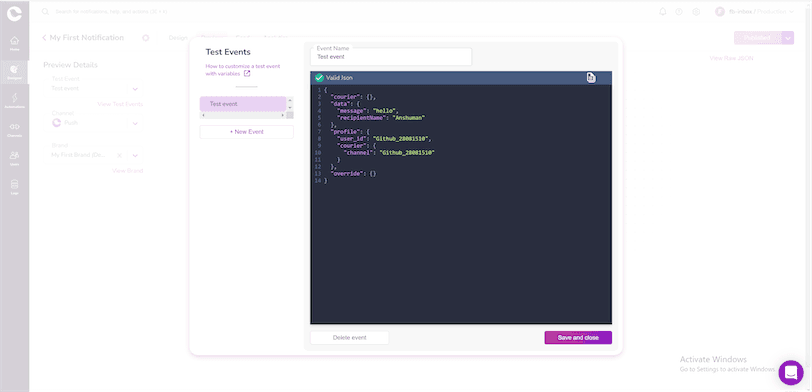Image resolution: width=812 pixels, height=392 pixels.
Task: Open the Home sidebar icon
Action: click(14, 43)
